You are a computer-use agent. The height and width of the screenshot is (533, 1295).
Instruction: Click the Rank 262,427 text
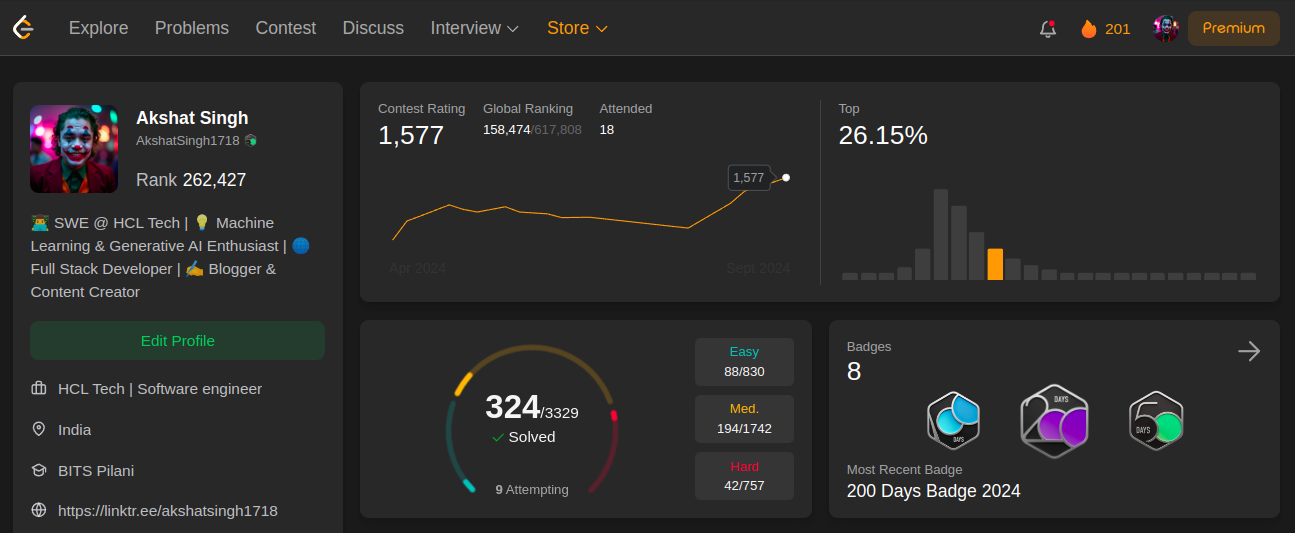point(191,180)
